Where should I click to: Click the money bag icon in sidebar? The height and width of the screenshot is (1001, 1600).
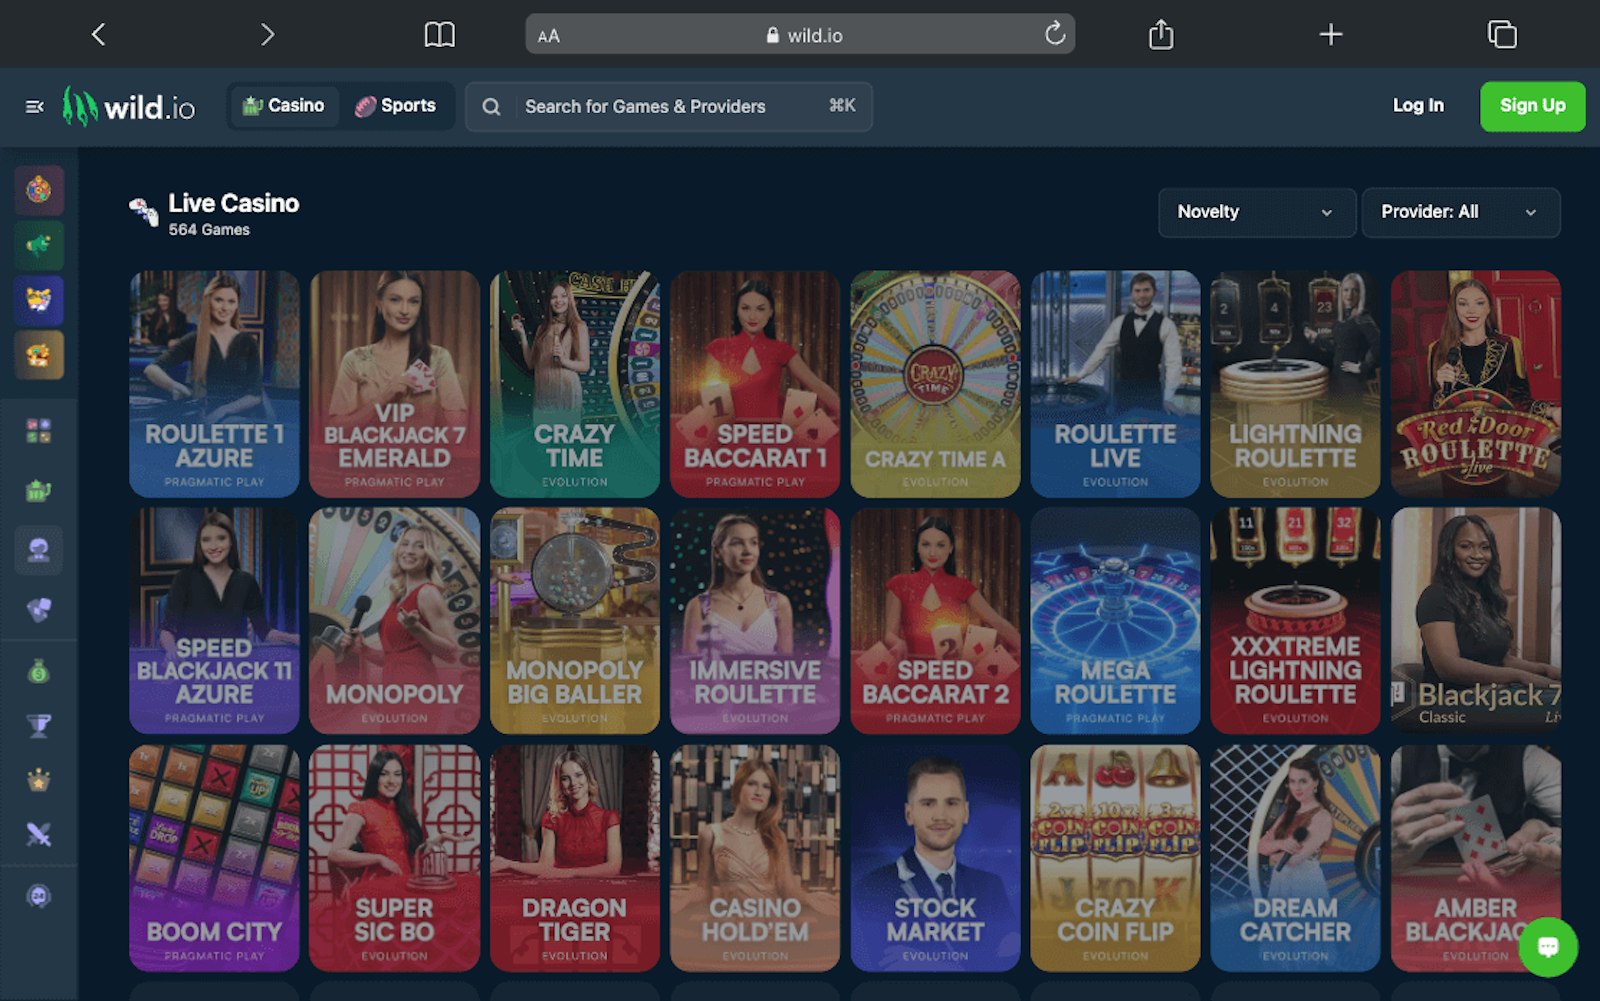tap(38, 672)
